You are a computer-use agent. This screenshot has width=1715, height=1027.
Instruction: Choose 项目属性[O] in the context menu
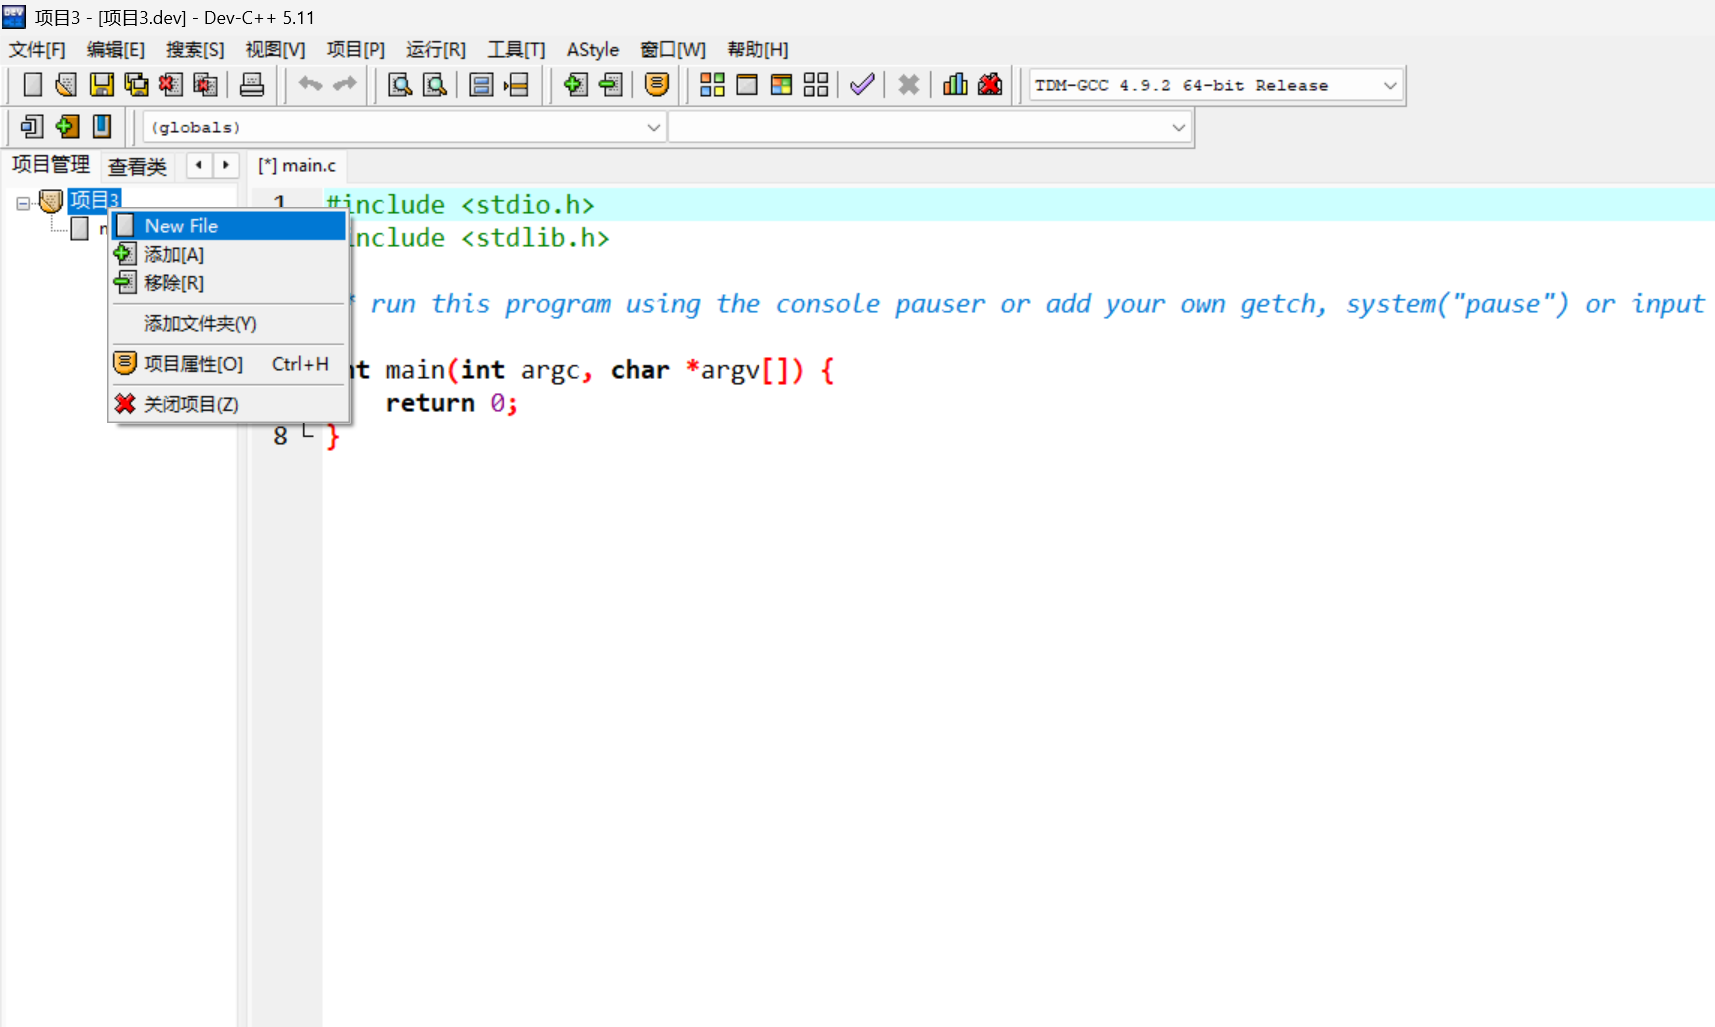coord(229,364)
